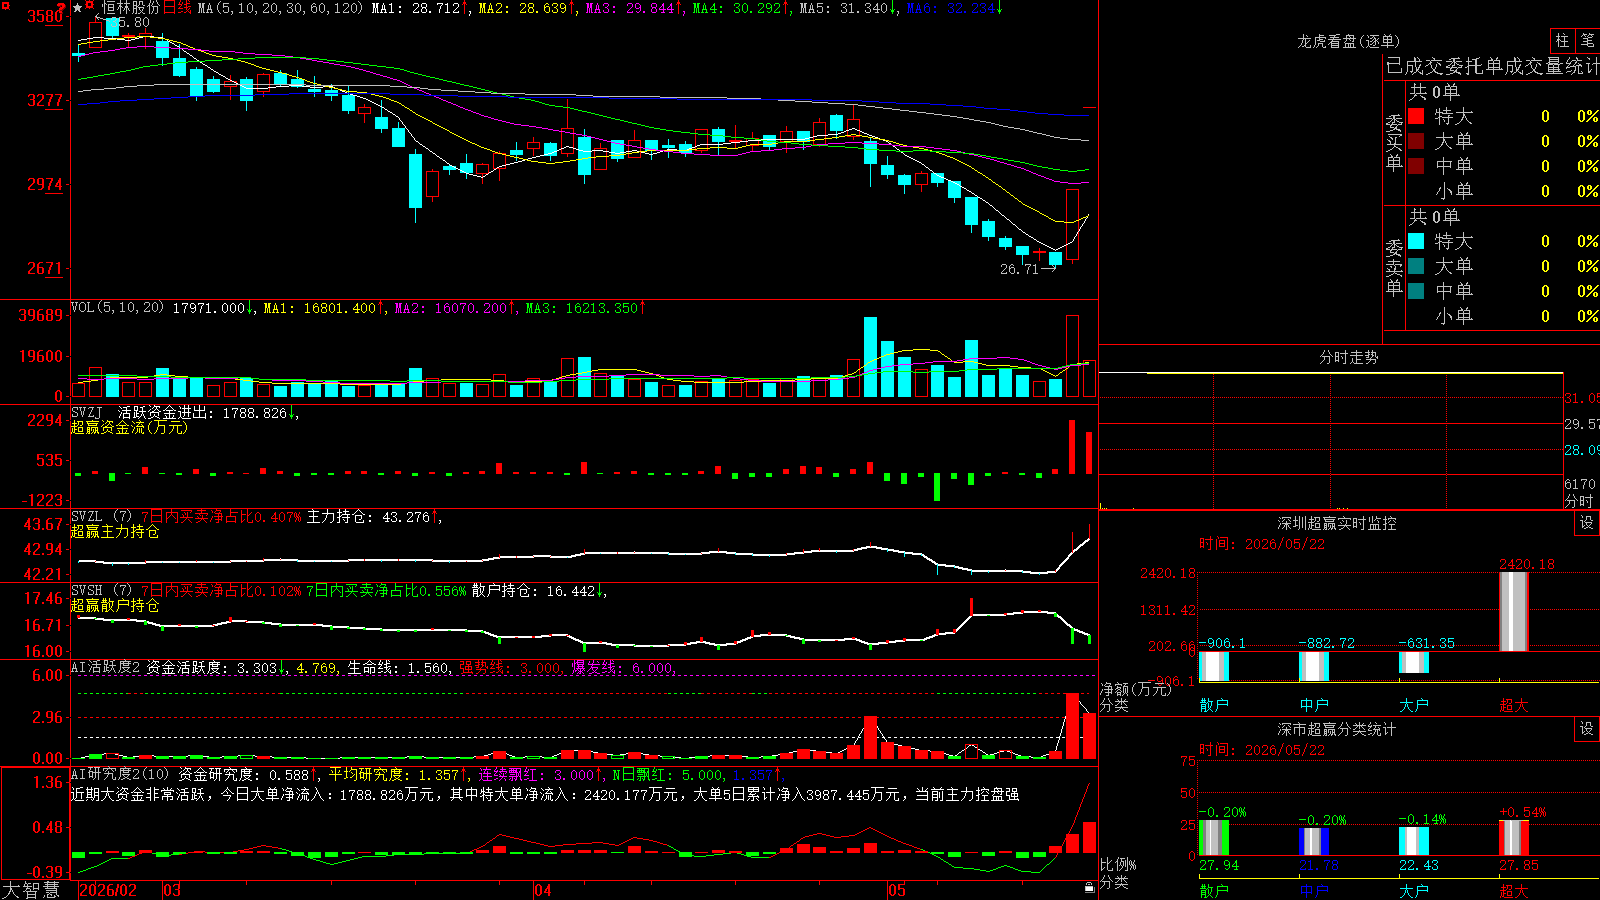The image size is (1600, 900).
Task: Click the MA(5,10,20,30,60,120) indicator label
Action: point(280,8)
